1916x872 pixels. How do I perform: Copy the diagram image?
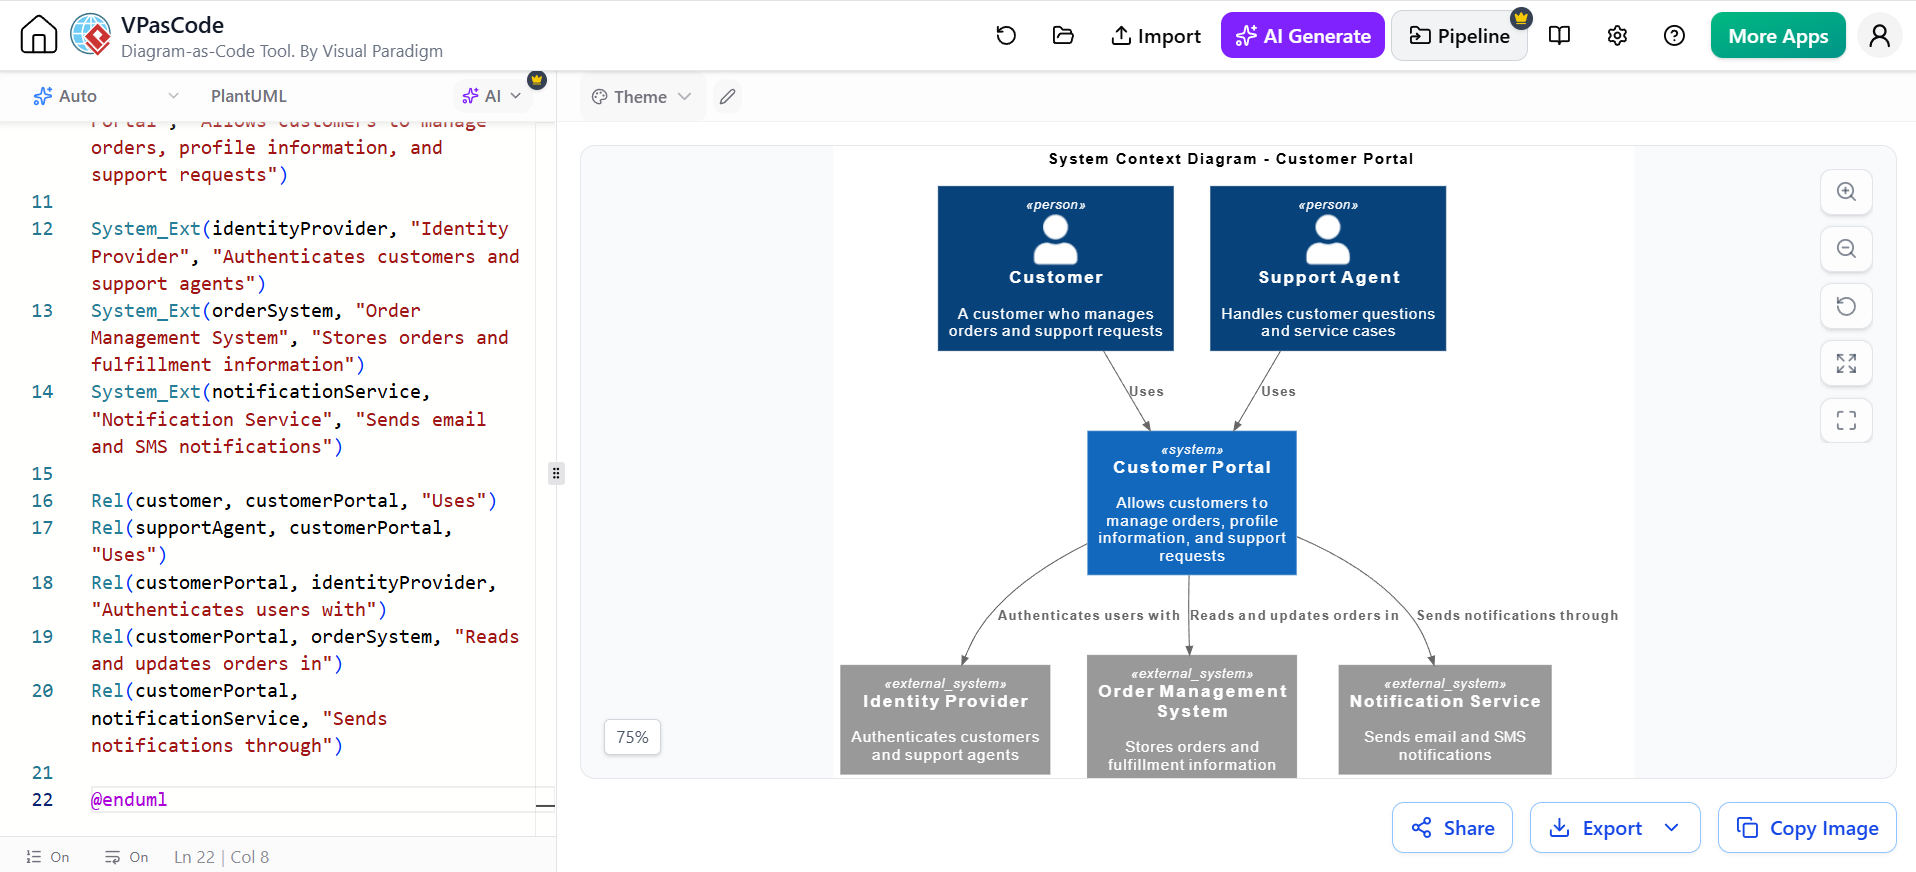pos(1807,828)
